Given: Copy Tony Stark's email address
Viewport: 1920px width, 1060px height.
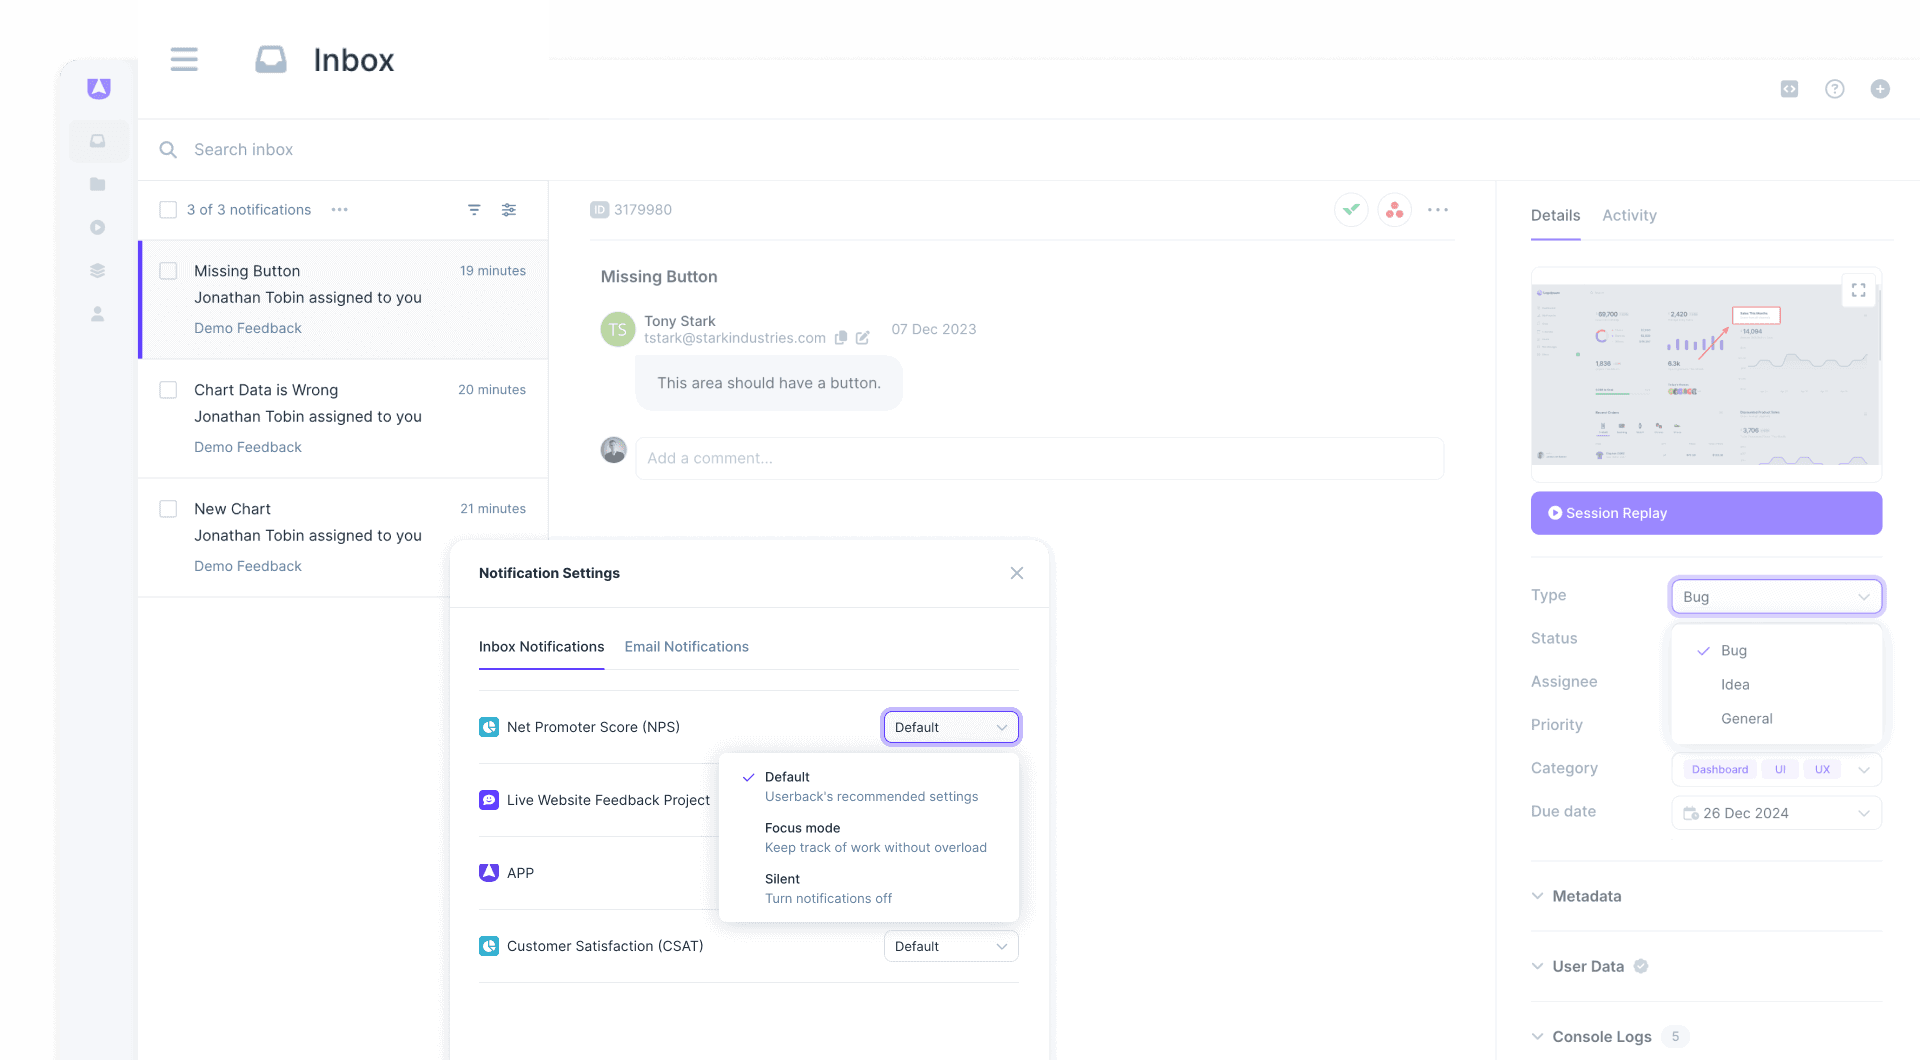Looking at the screenshot, I should [841, 338].
